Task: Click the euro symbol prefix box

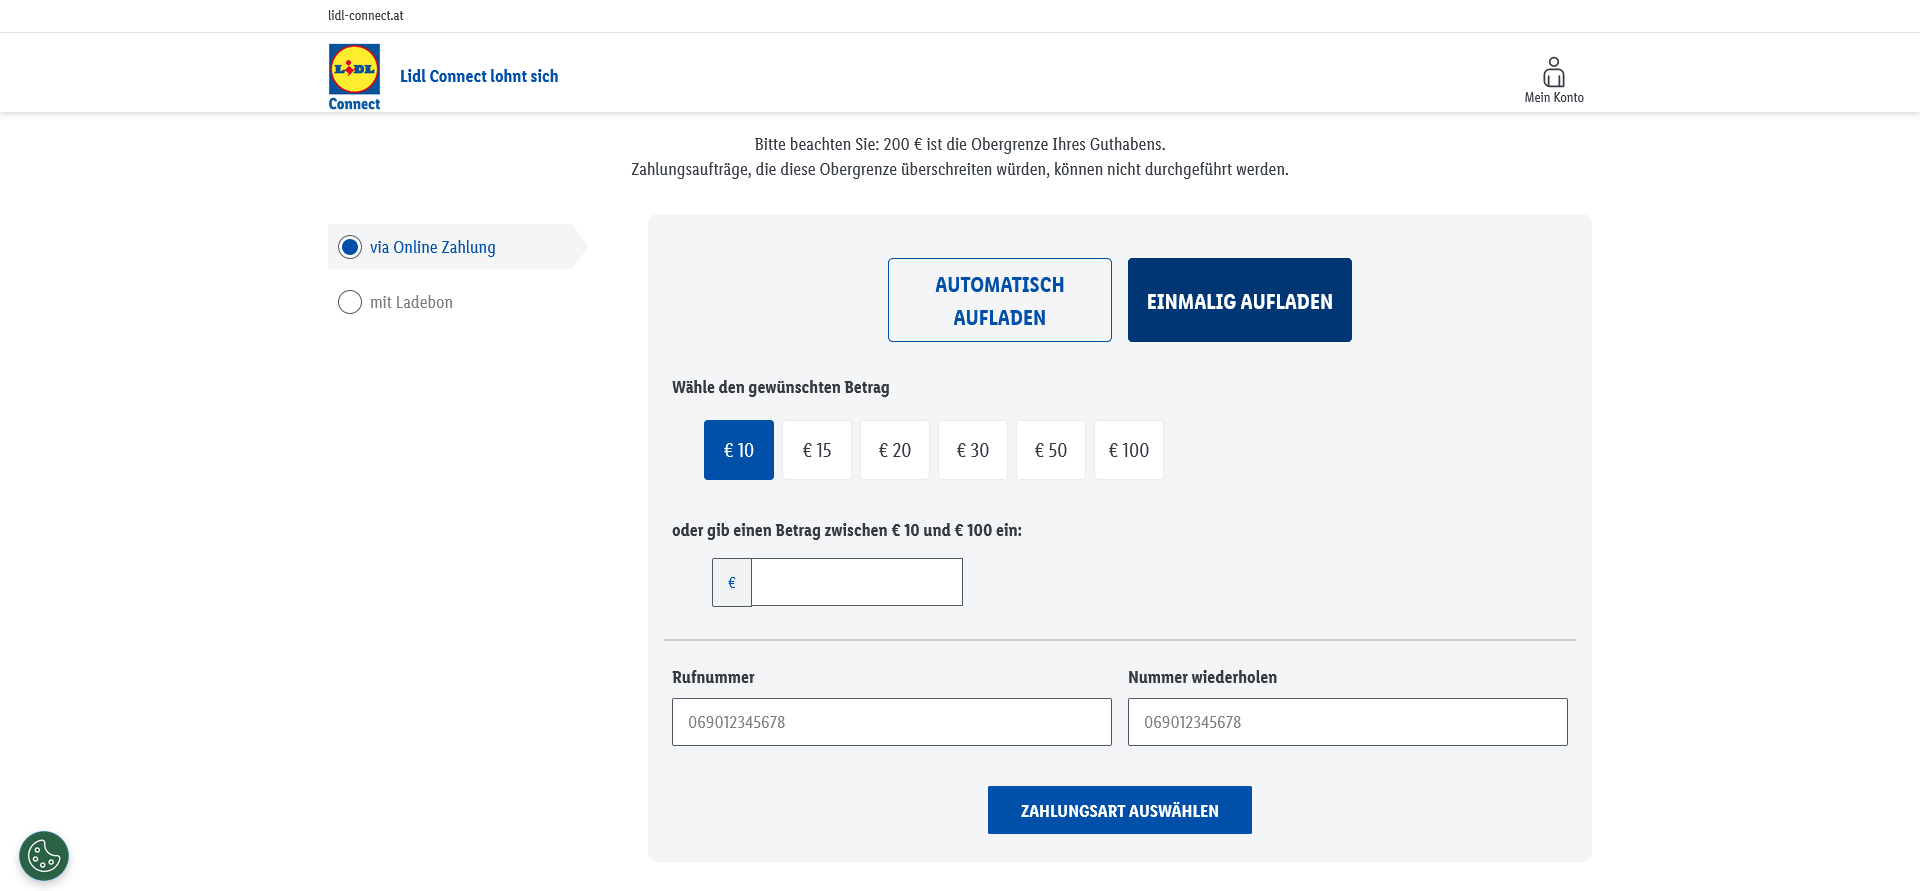Action: (x=732, y=582)
